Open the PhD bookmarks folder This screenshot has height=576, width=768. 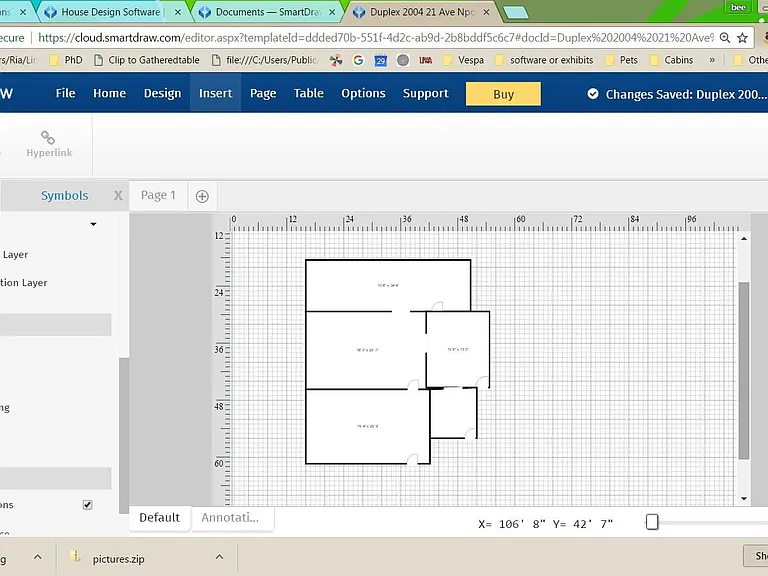coord(66,60)
